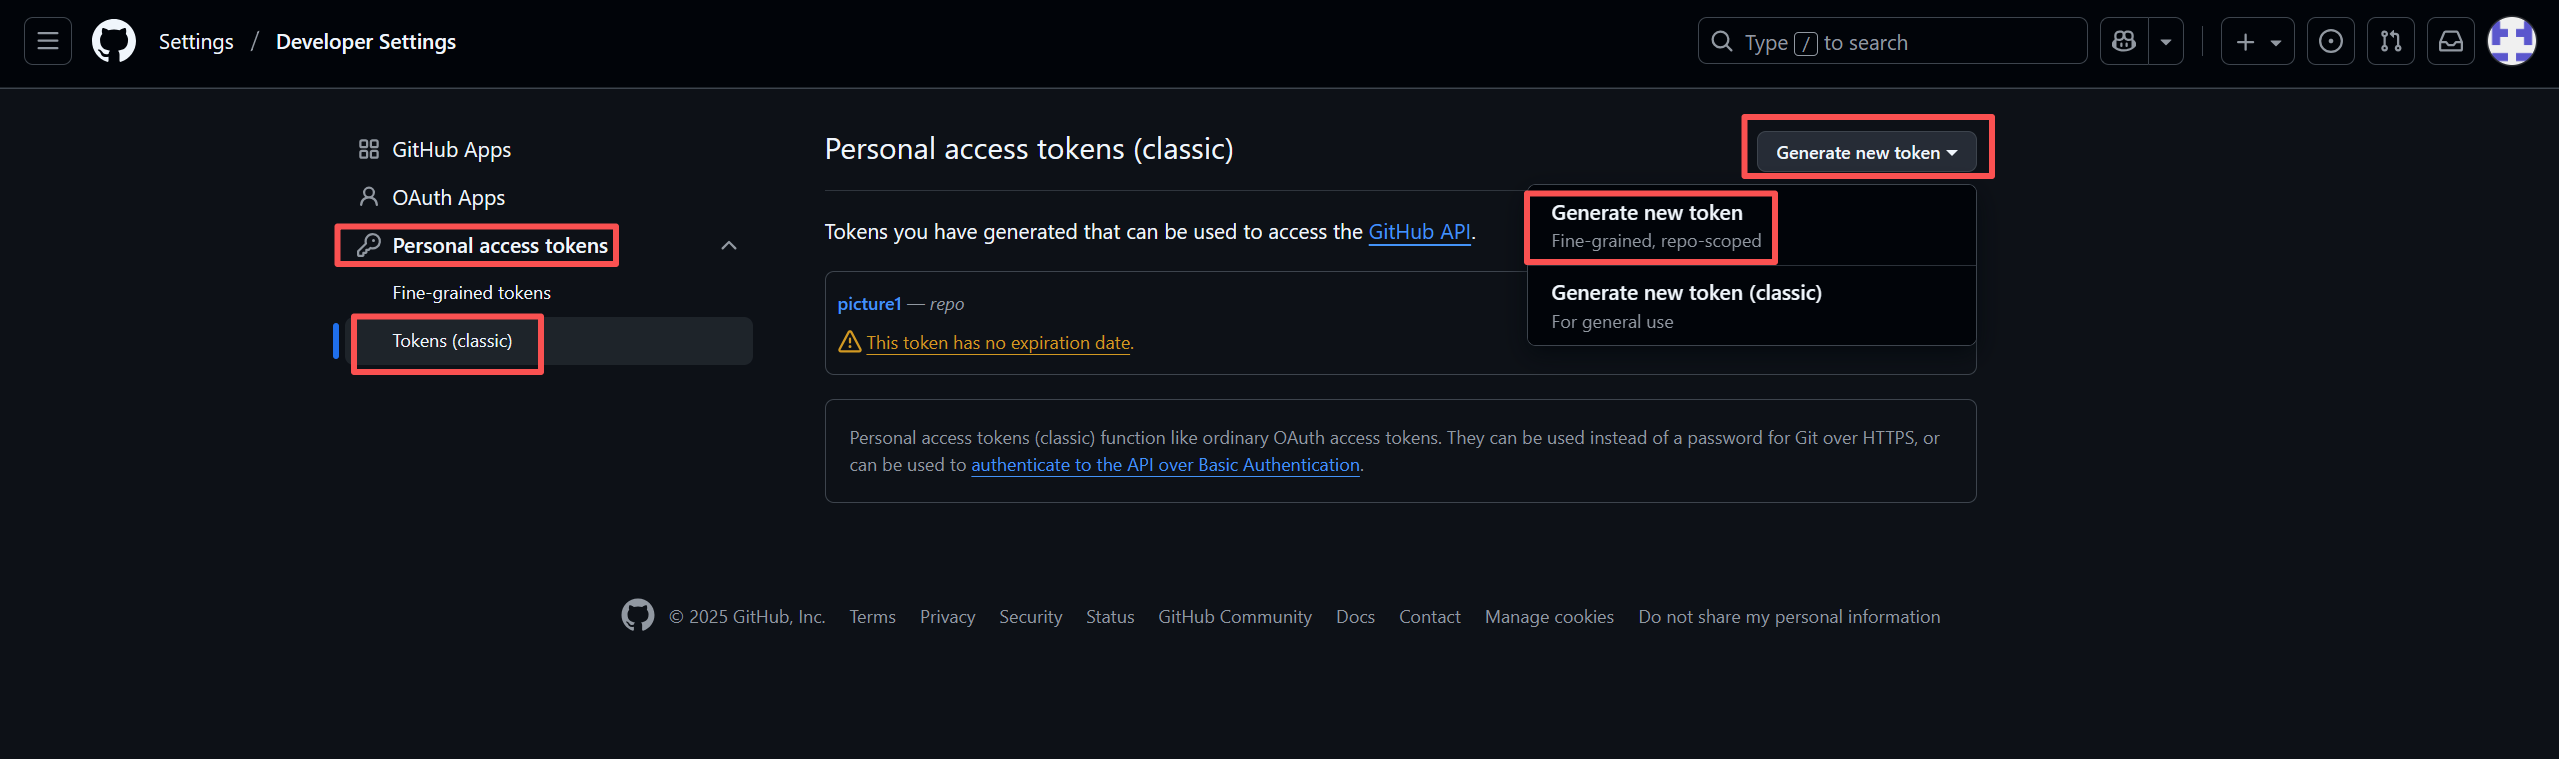Collapse the Personal access tokens section
The image size is (2559, 759).
pyautogui.click(x=729, y=246)
